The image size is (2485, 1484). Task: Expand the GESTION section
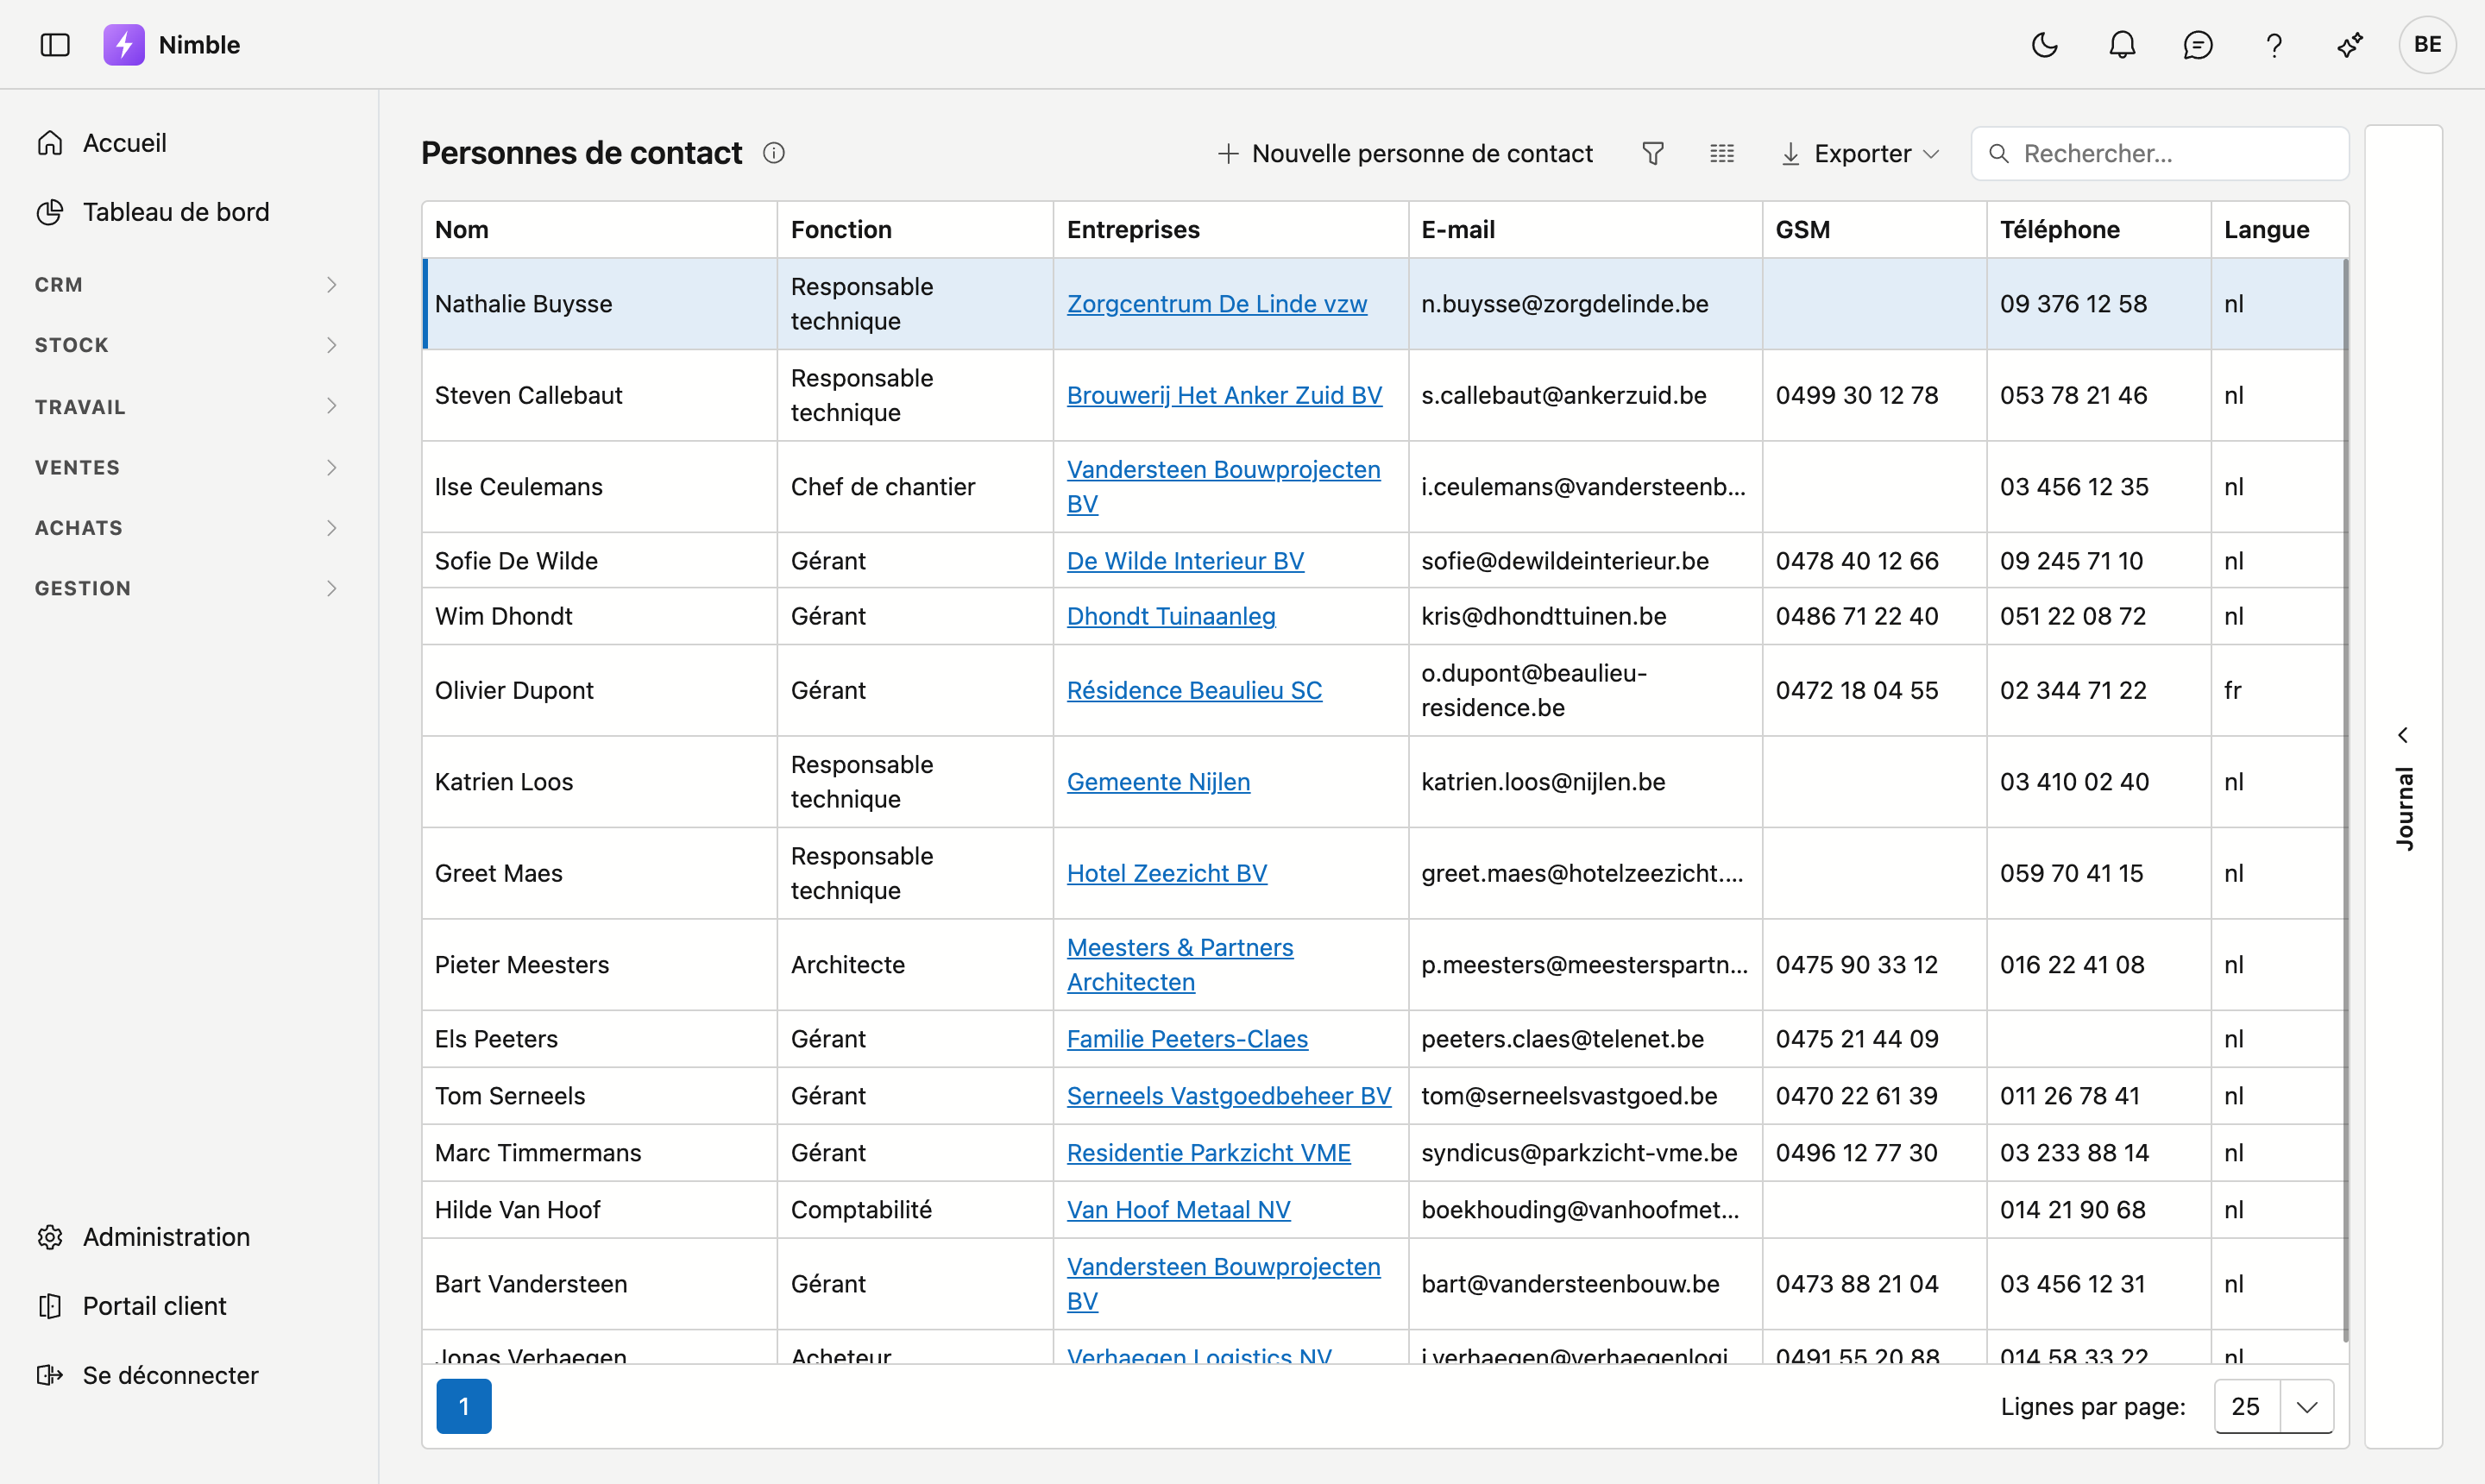click(x=188, y=588)
